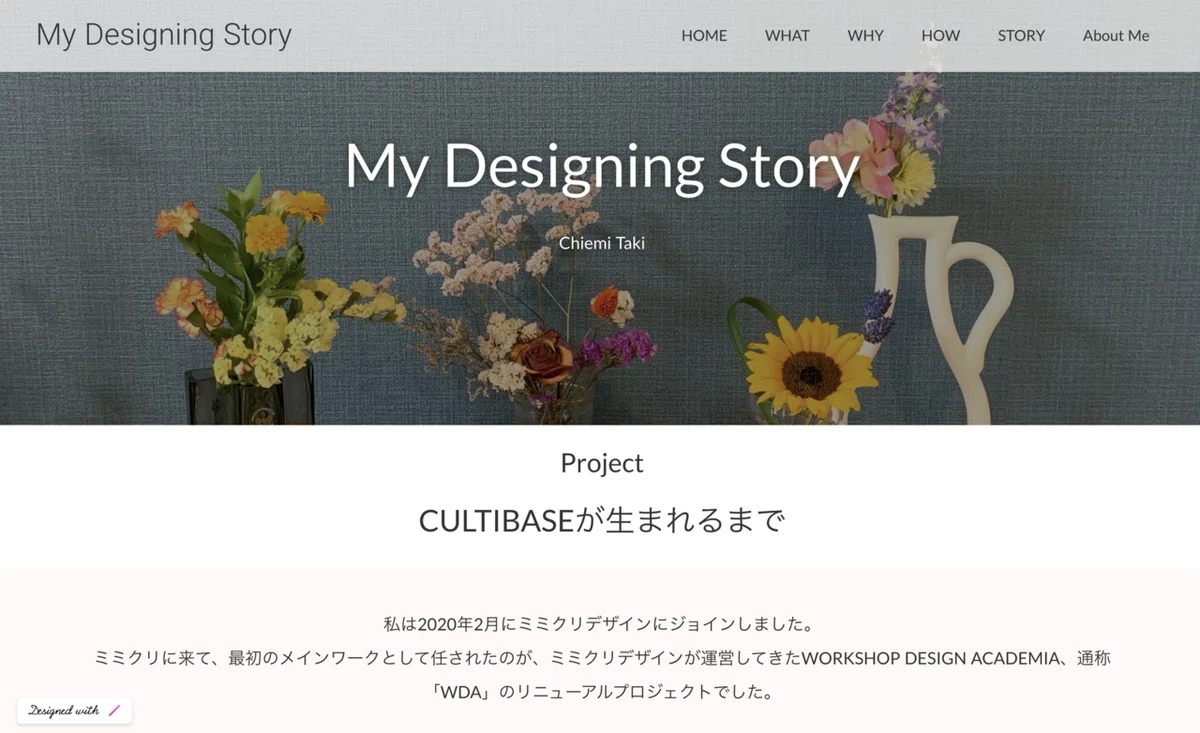
Task: Click the 'CULTIBASEが生まれるまで' heading
Action: point(602,521)
